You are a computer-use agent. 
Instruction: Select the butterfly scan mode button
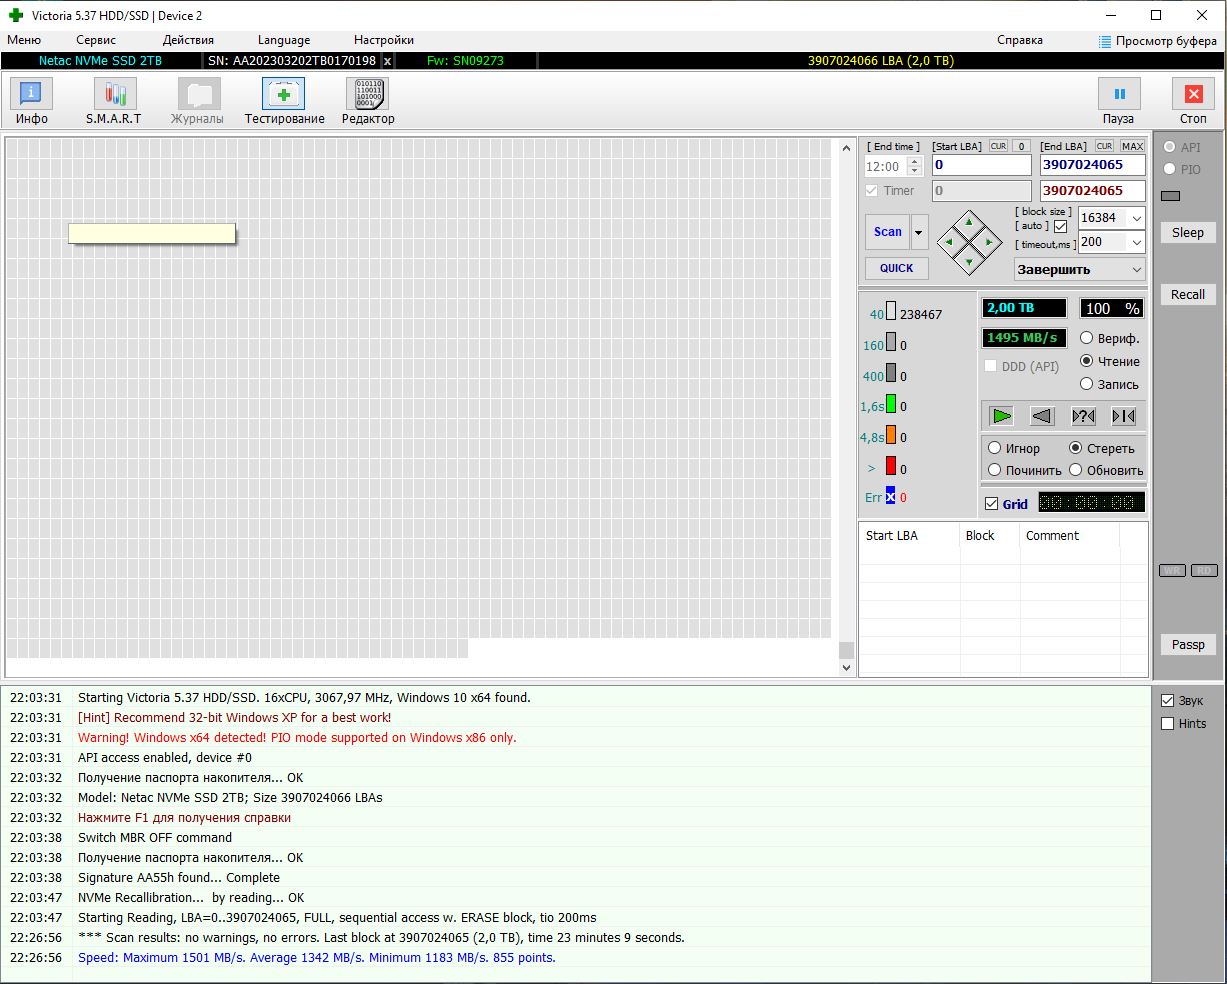(x=1123, y=416)
